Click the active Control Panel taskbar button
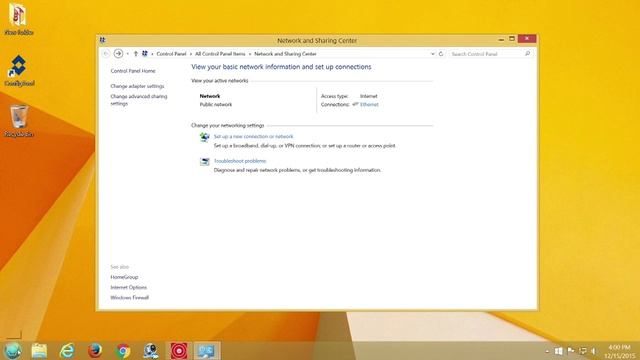 point(207,351)
